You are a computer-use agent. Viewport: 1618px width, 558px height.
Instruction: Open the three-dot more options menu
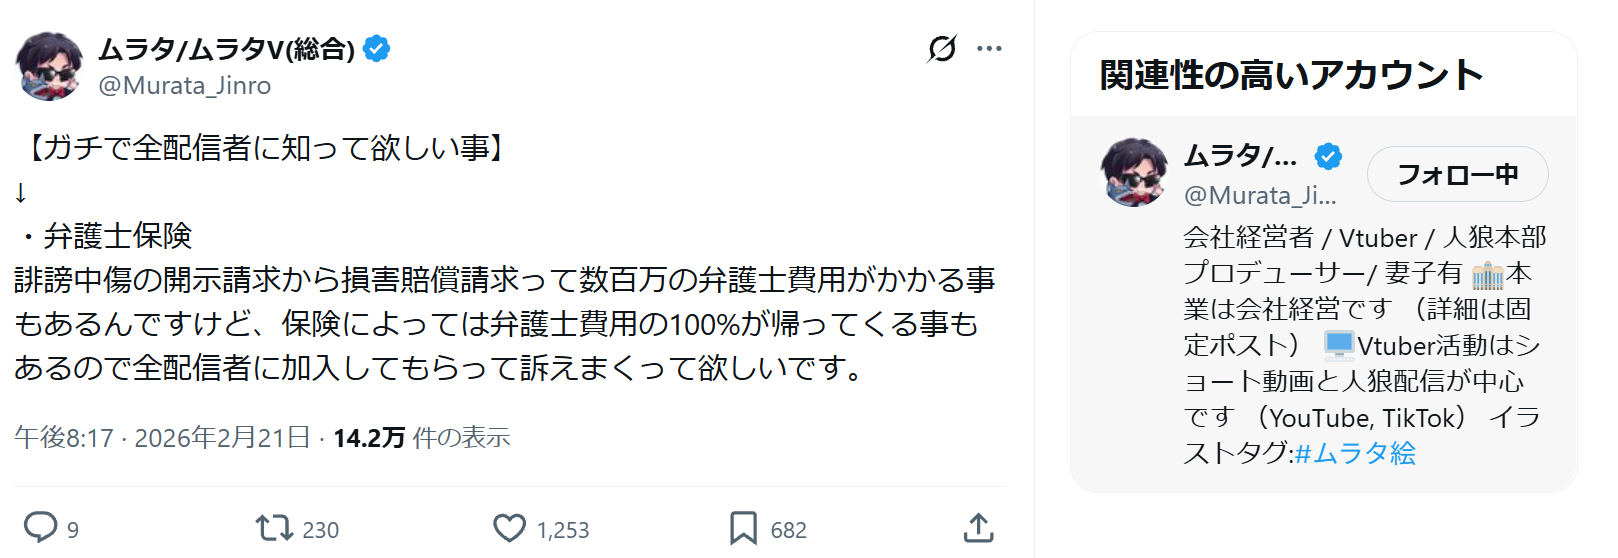tap(989, 48)
